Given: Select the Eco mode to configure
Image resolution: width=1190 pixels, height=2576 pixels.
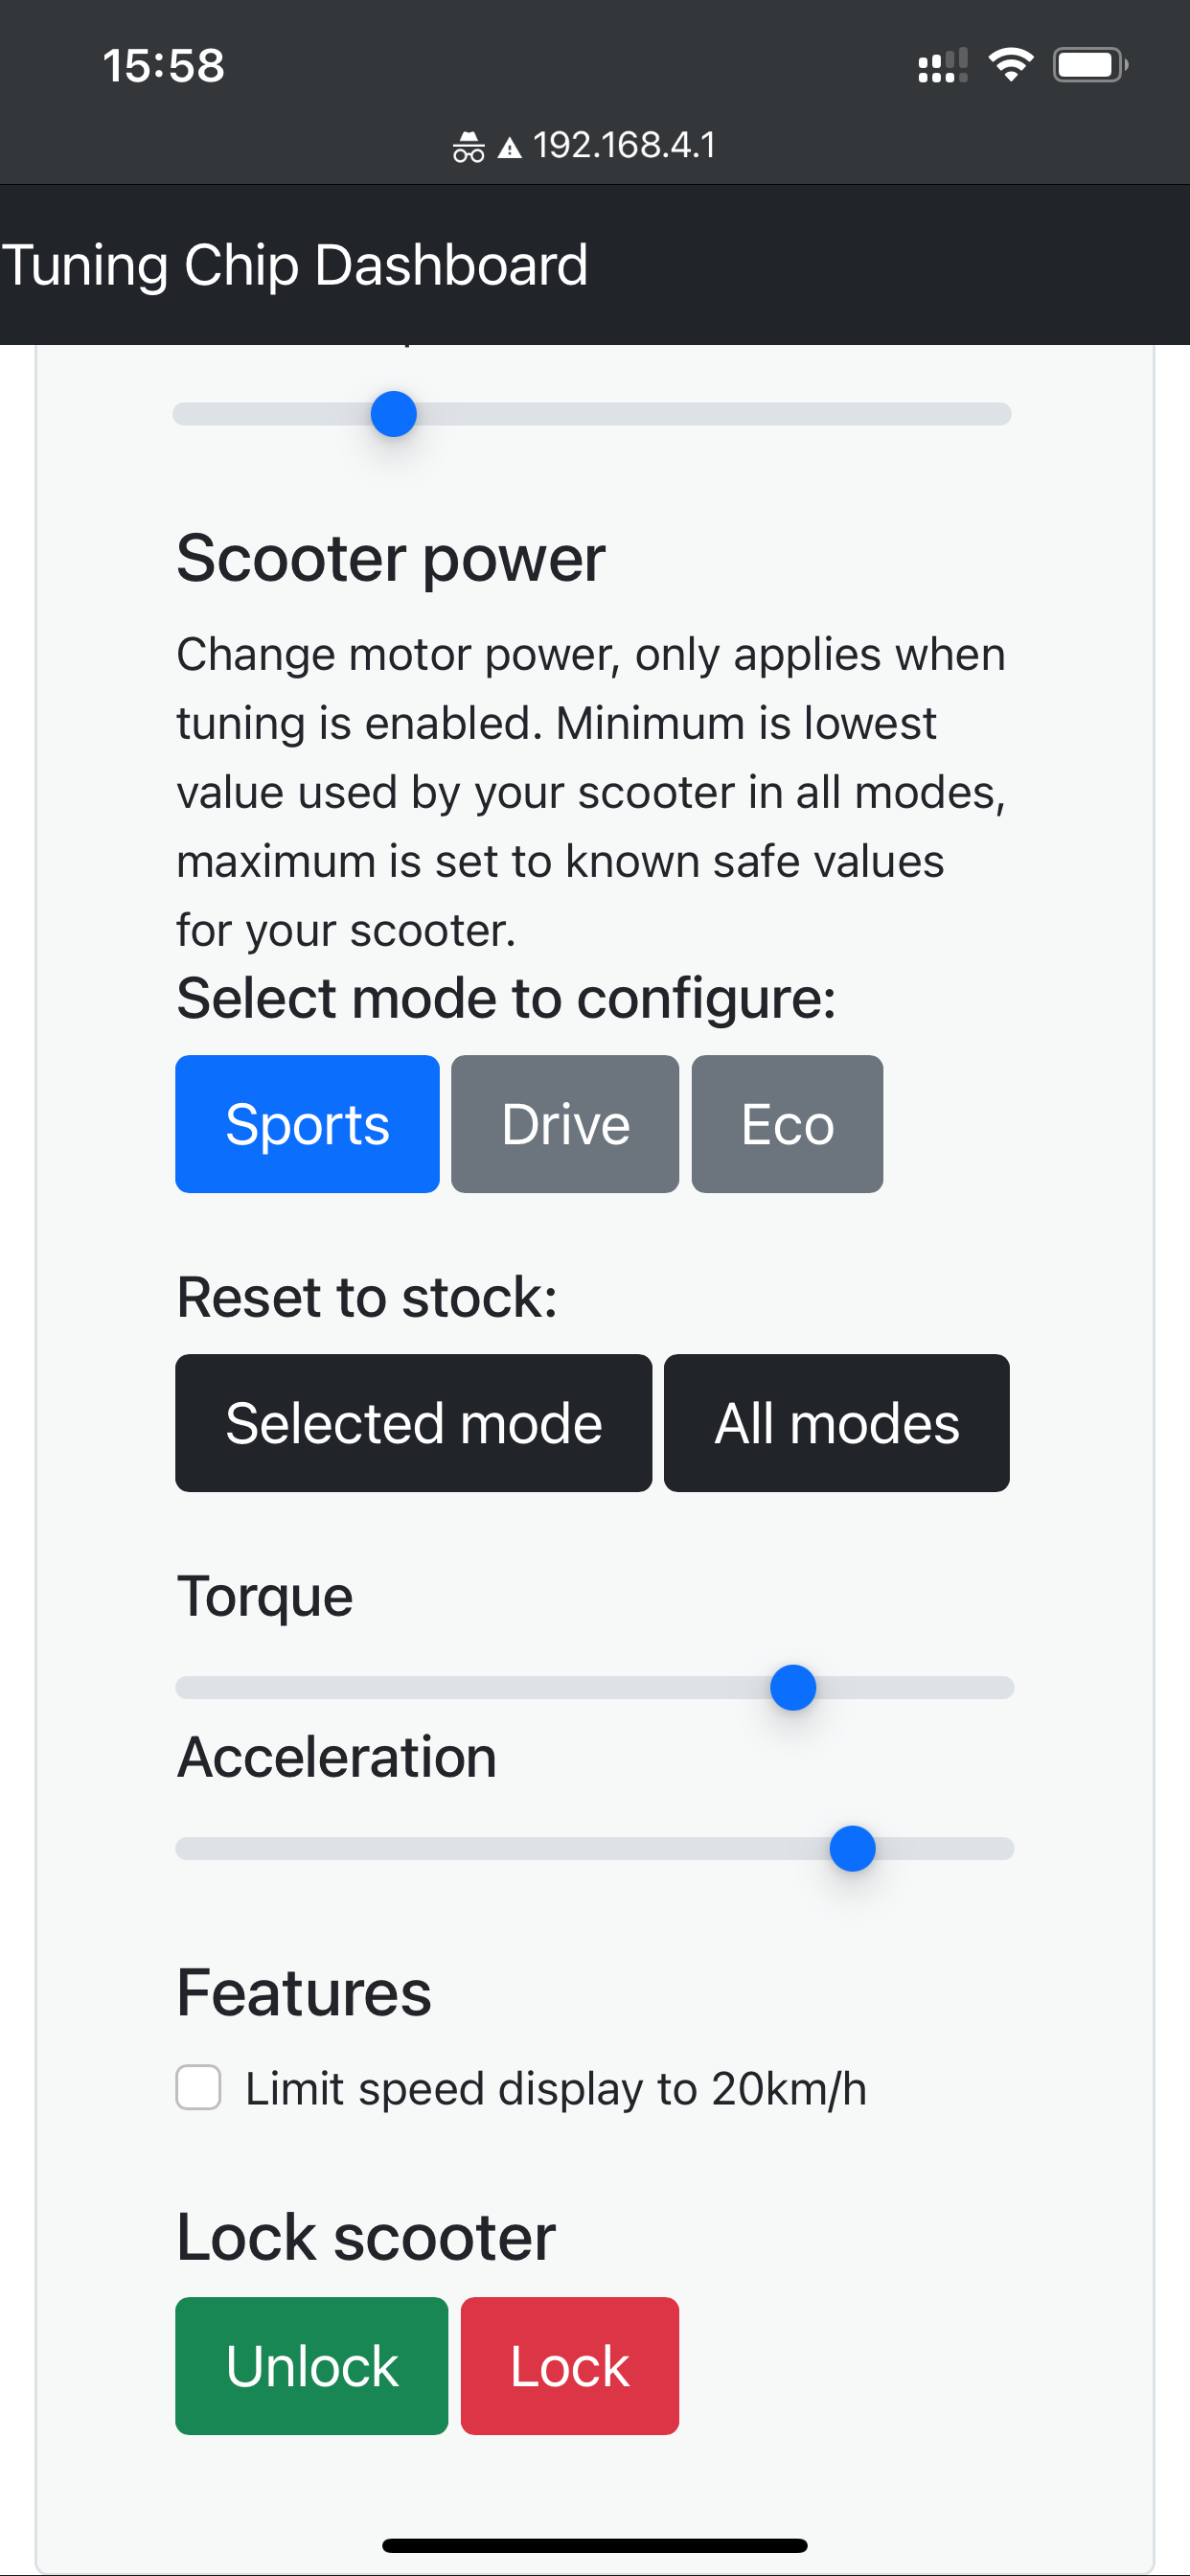Looking at the screenshot, I should (786, 1123).
